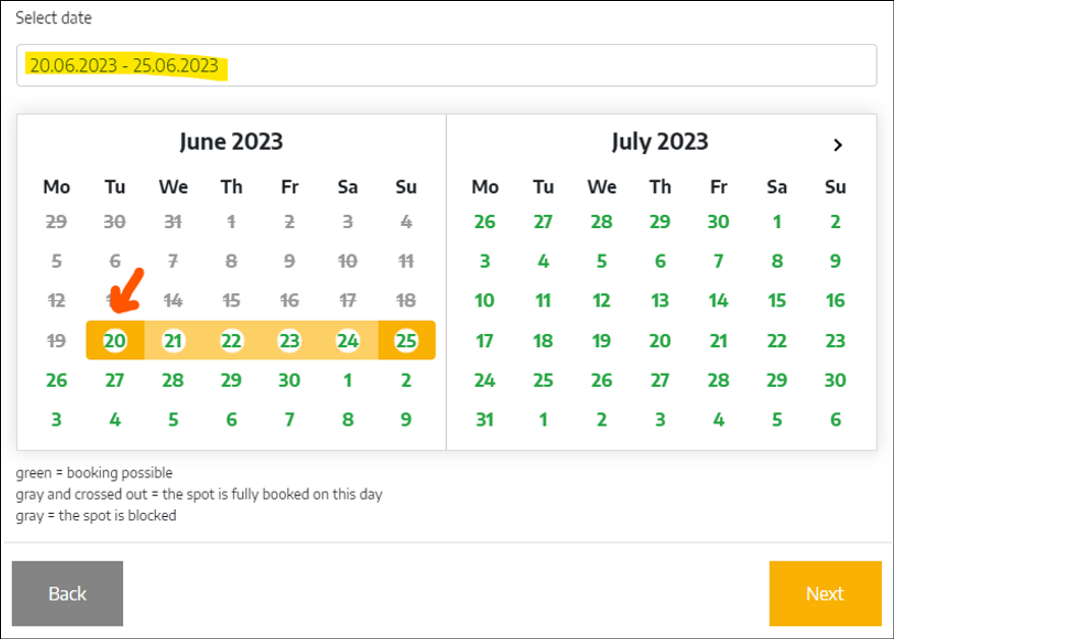Select June 25 end date
Image resolution: width=1078 pixels, height=639 pixels.
406,340
